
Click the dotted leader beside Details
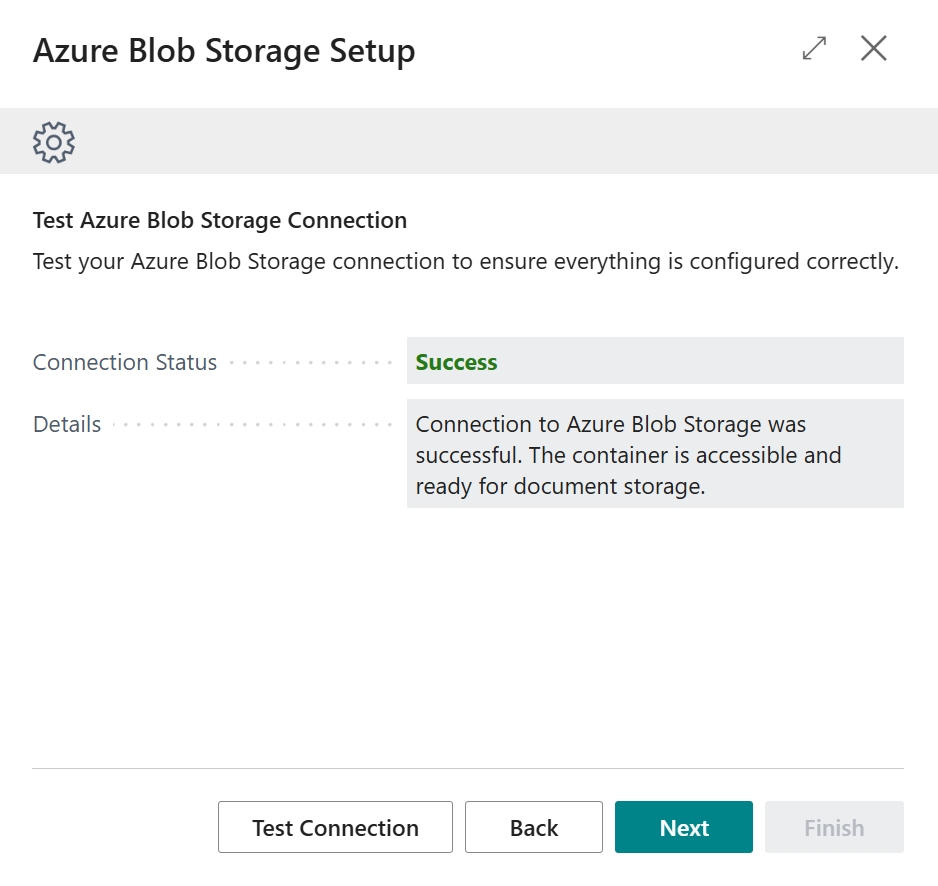[250, 424]
